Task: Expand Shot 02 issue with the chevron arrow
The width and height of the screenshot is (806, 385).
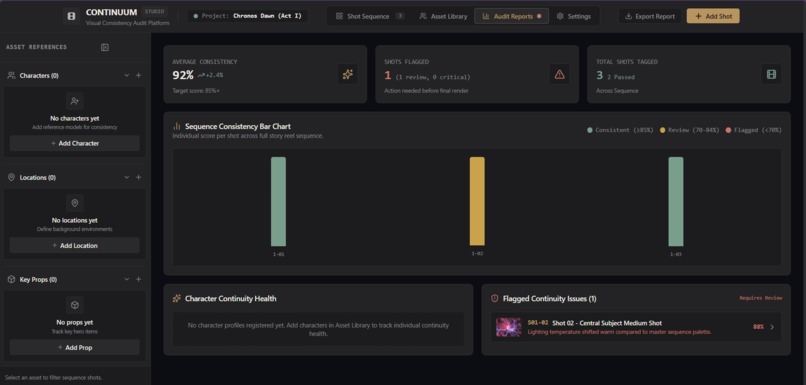Action: click(772, 327)
